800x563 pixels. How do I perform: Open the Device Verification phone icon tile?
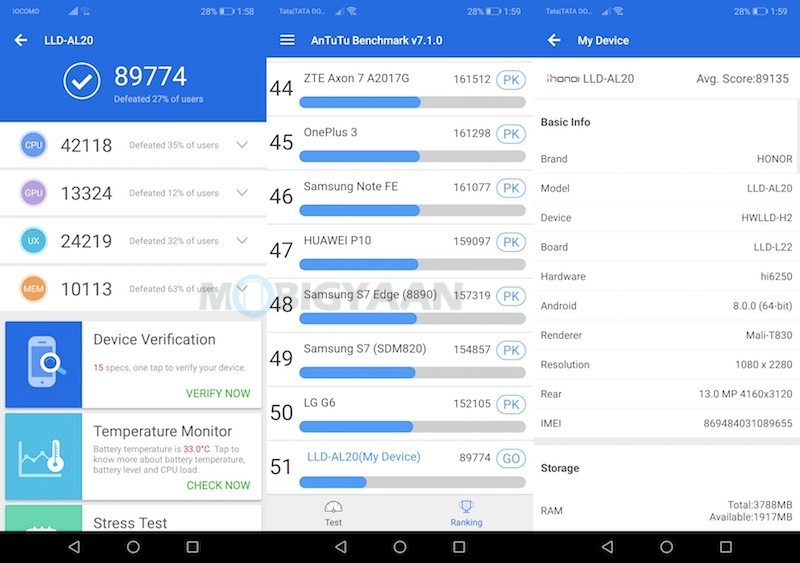click(x=43, y=364)
